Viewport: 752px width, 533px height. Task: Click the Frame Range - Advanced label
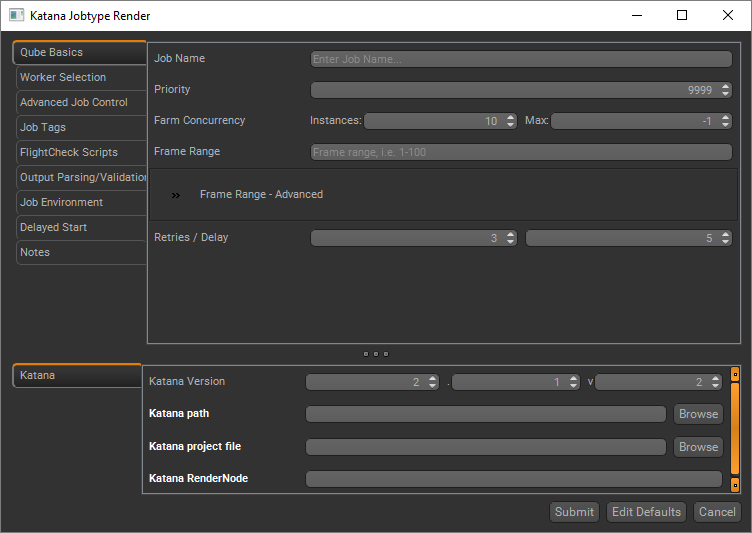(x=261, y=194)
